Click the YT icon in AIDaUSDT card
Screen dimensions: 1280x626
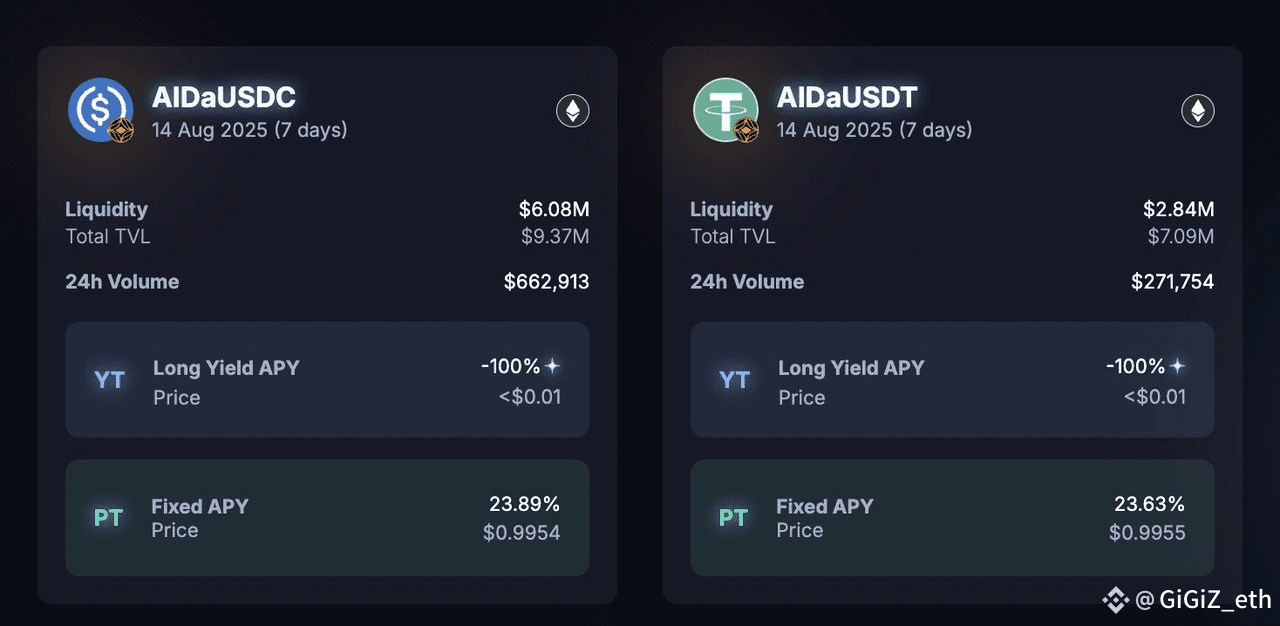(735, 380)
